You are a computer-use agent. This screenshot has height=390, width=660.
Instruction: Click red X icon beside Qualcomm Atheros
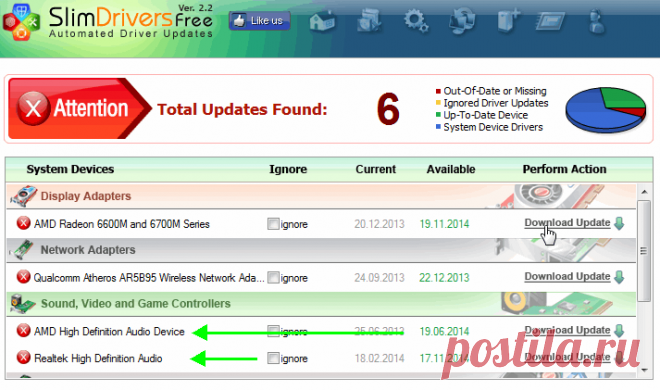pos(24,277)
